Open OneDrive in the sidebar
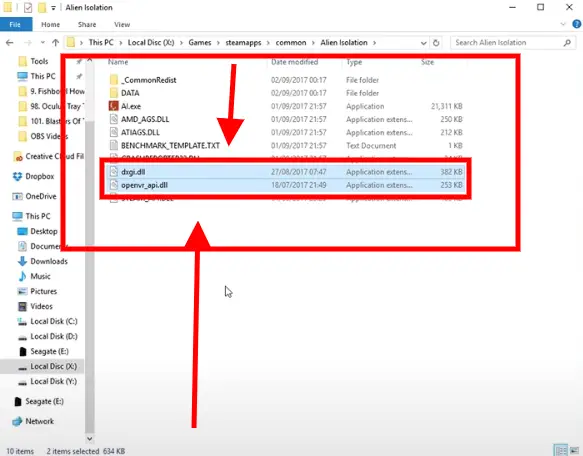Screen dimensions: 583x456 (x=41, y=196)
